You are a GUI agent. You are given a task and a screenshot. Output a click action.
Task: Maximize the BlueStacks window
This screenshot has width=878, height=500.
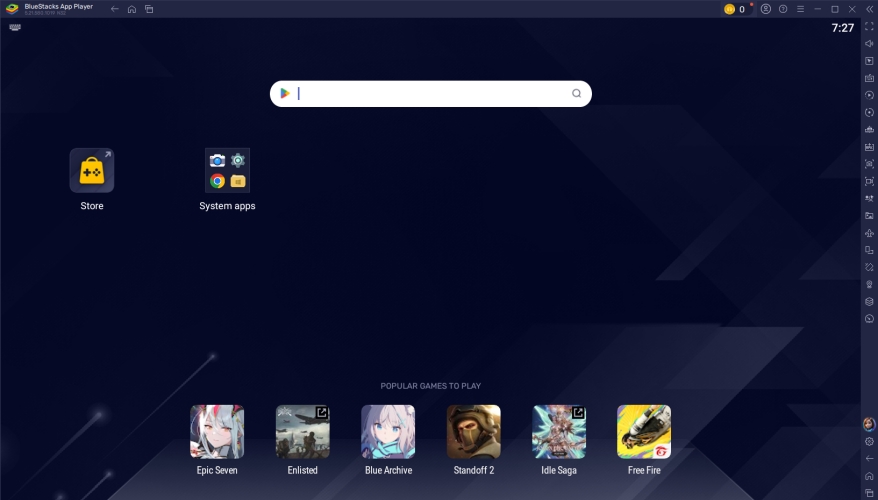tap(835, 9)
